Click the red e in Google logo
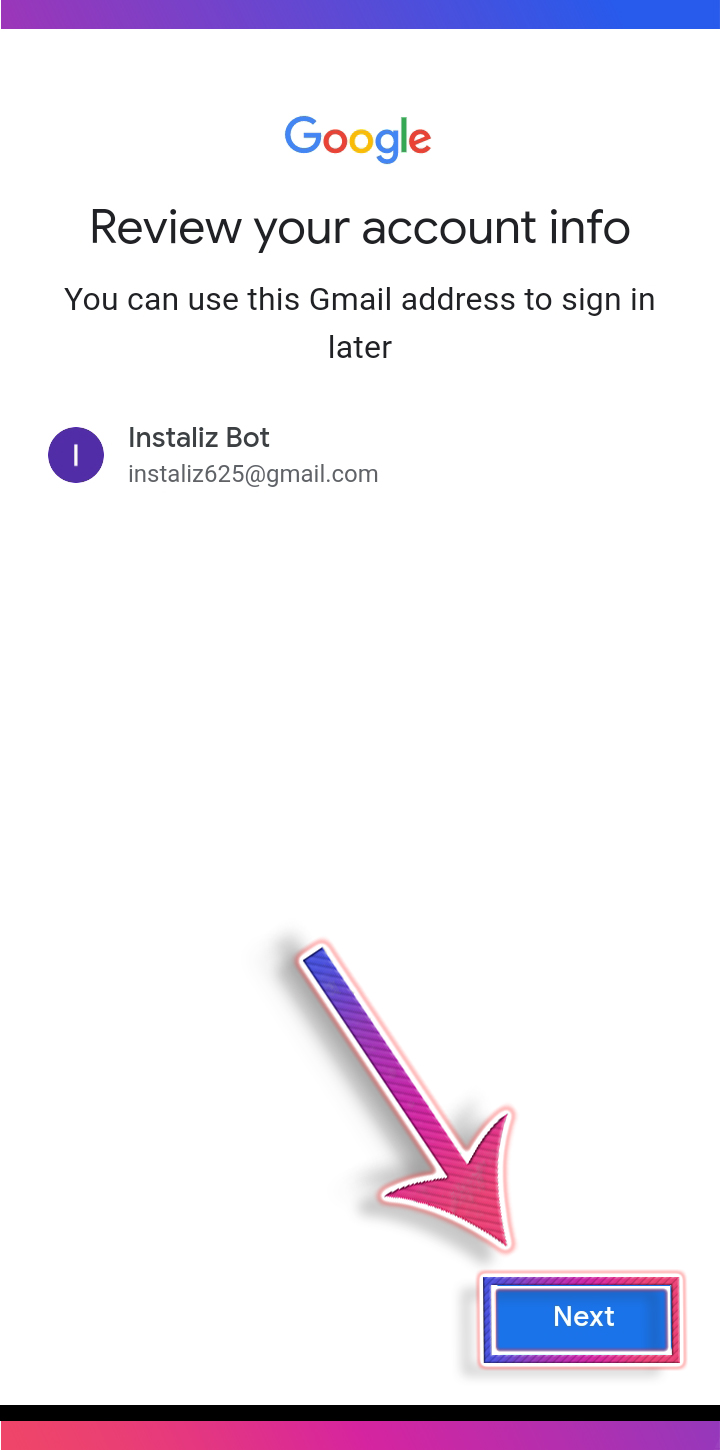 421,141
